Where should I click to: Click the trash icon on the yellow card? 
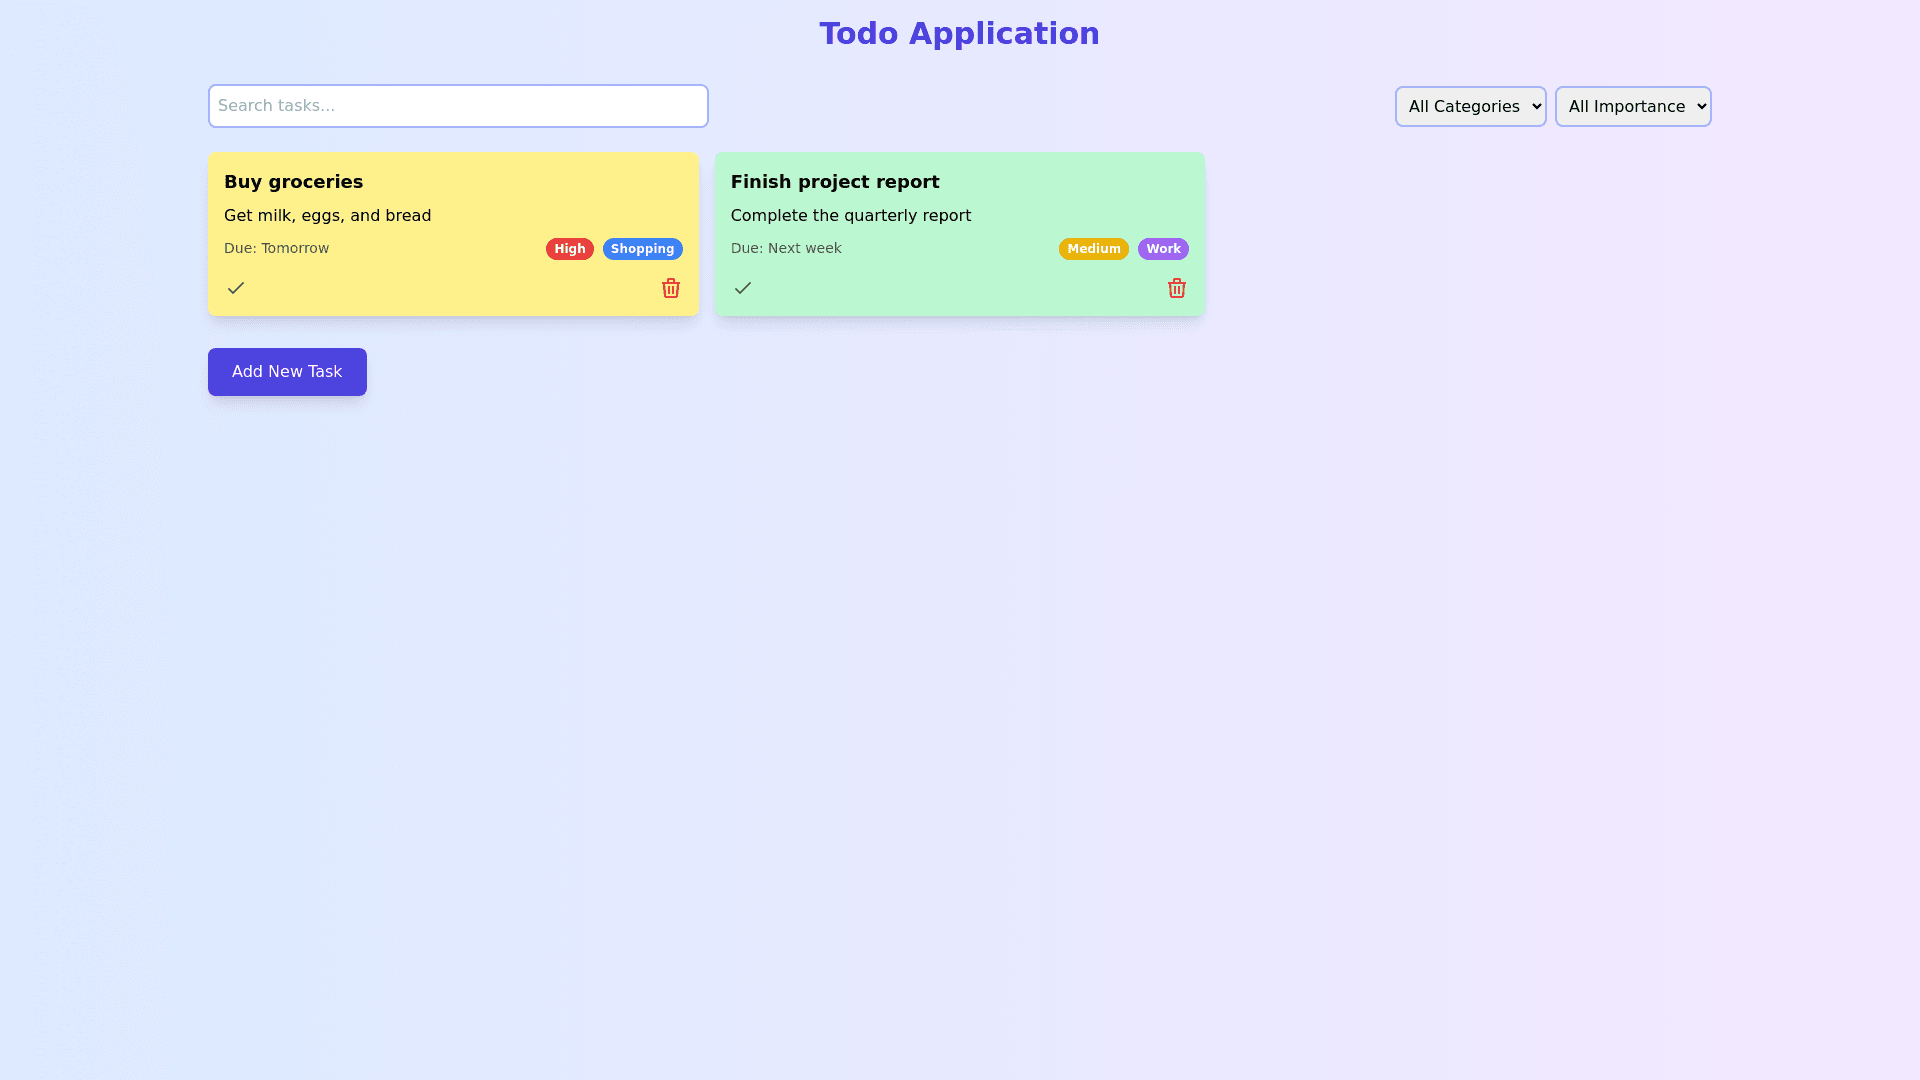click(670, 288)
